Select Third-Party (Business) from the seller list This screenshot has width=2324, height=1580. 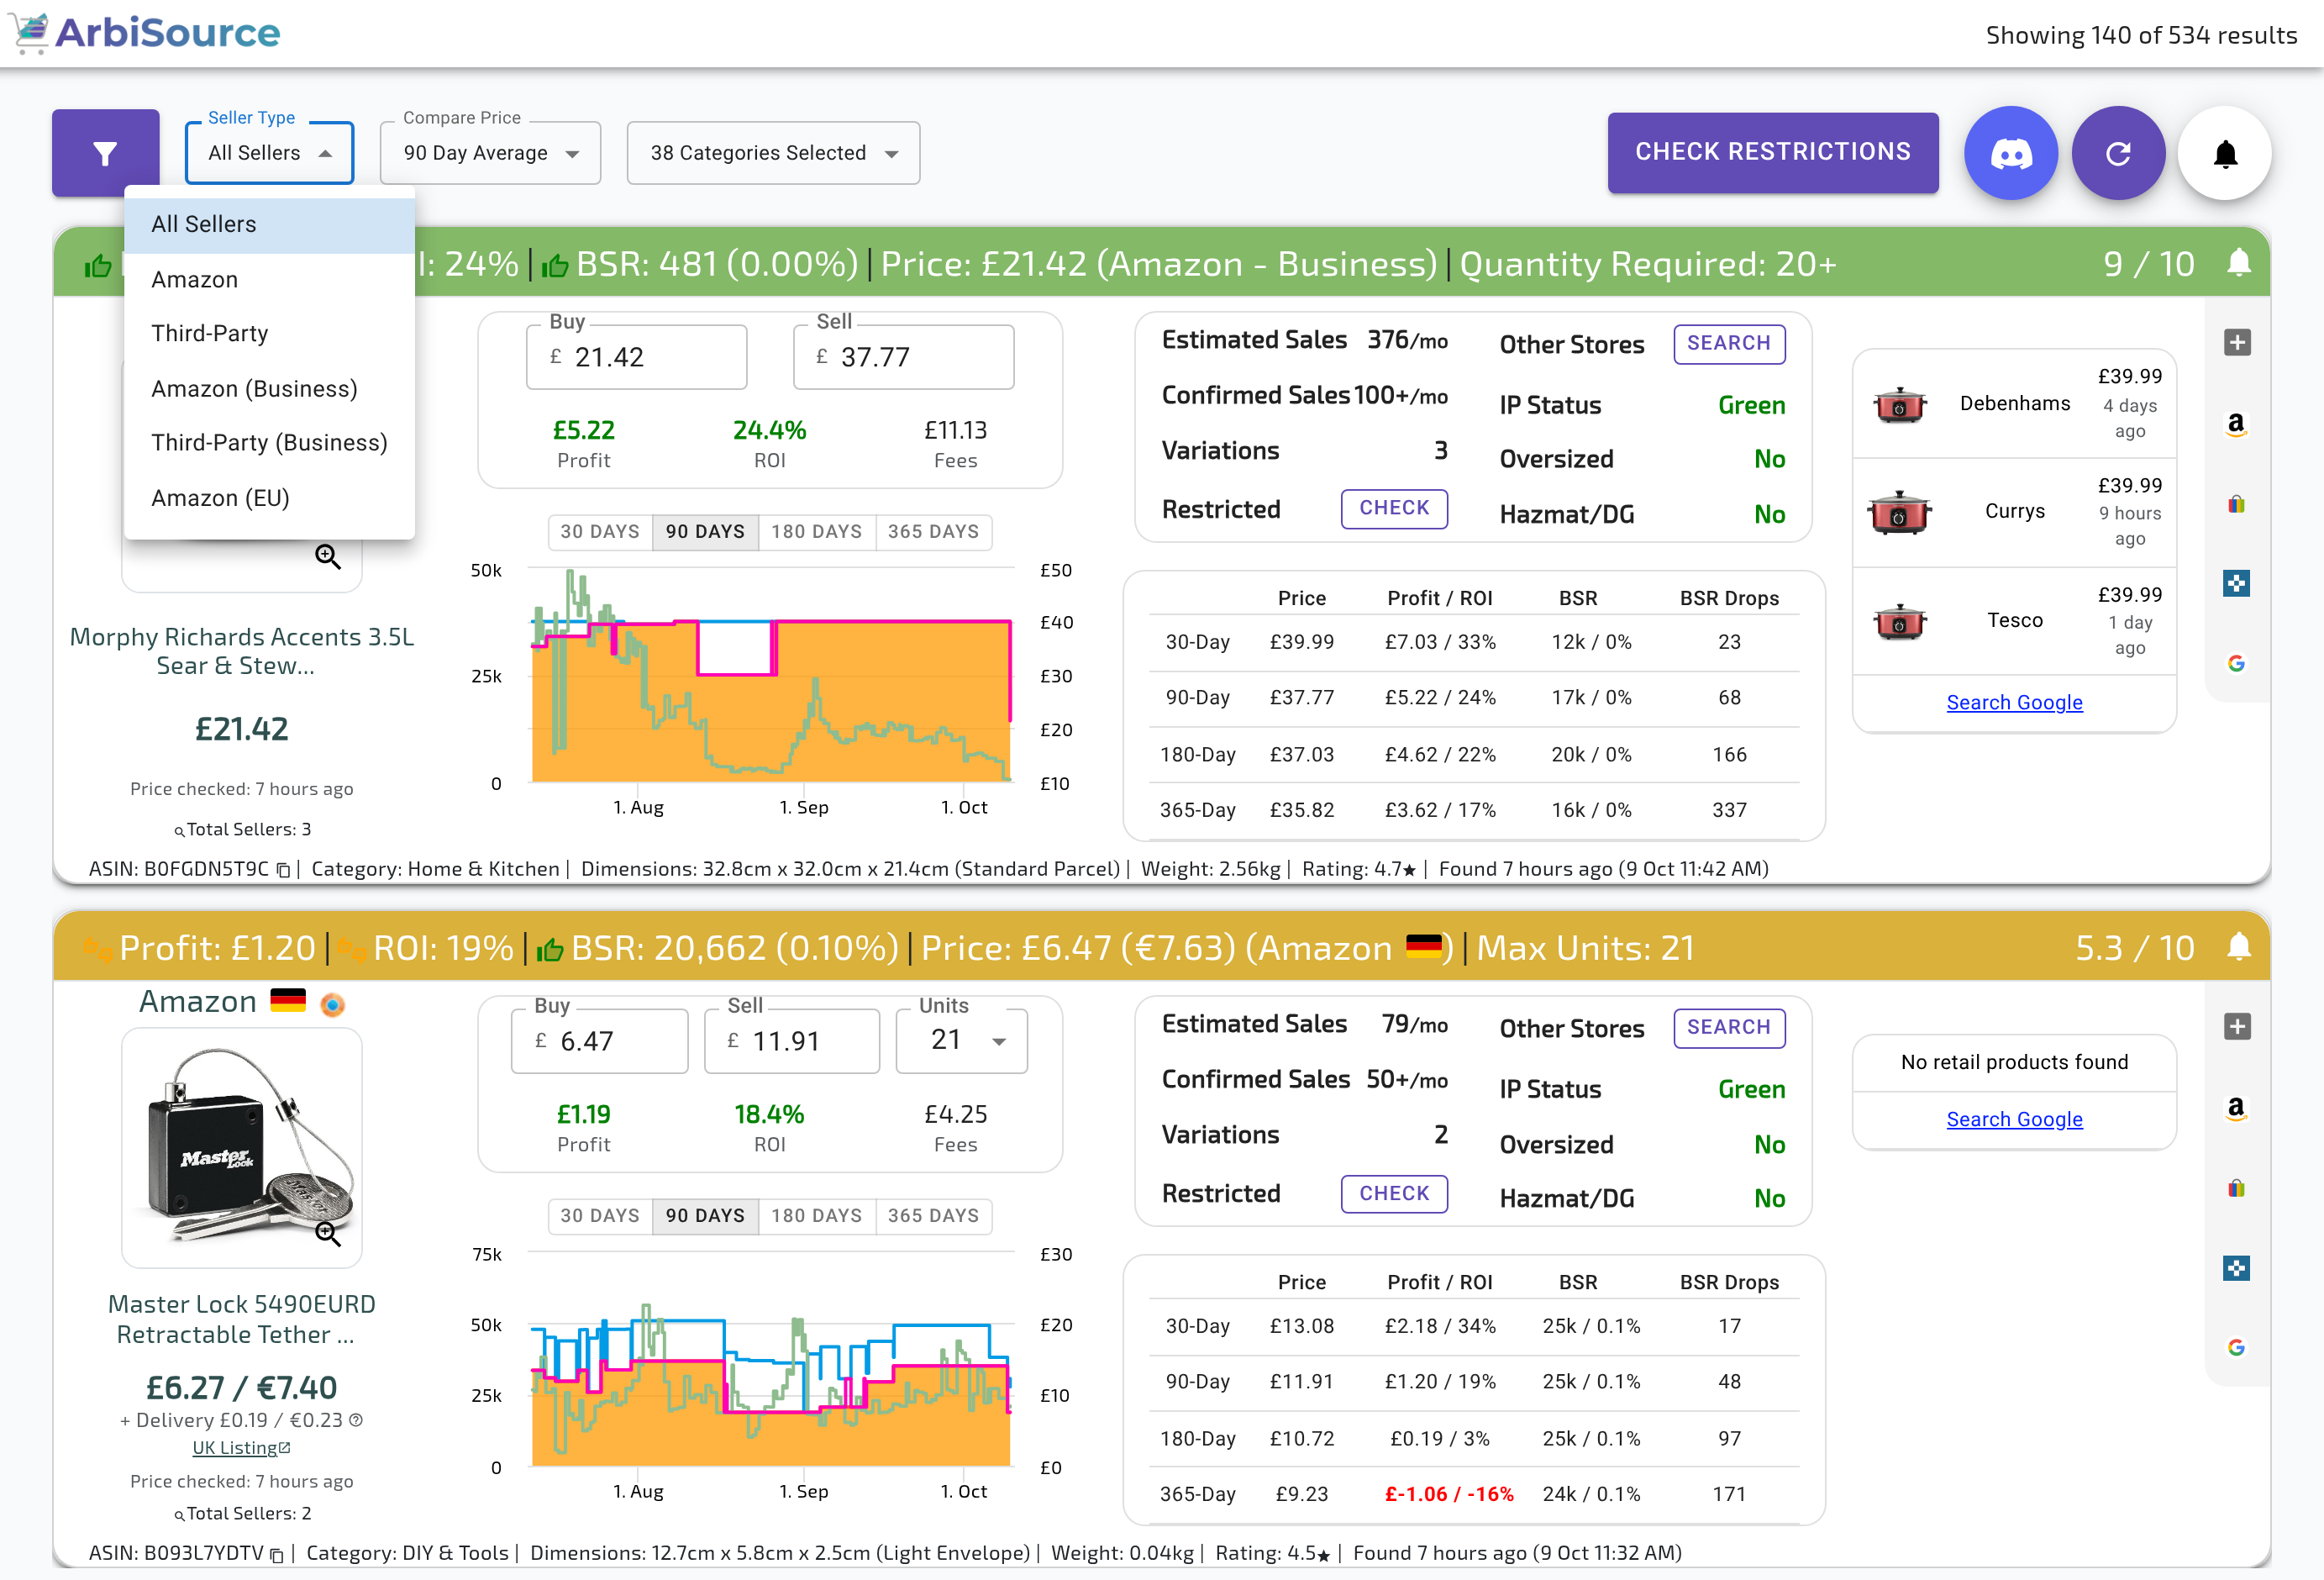tap(269, 443)
